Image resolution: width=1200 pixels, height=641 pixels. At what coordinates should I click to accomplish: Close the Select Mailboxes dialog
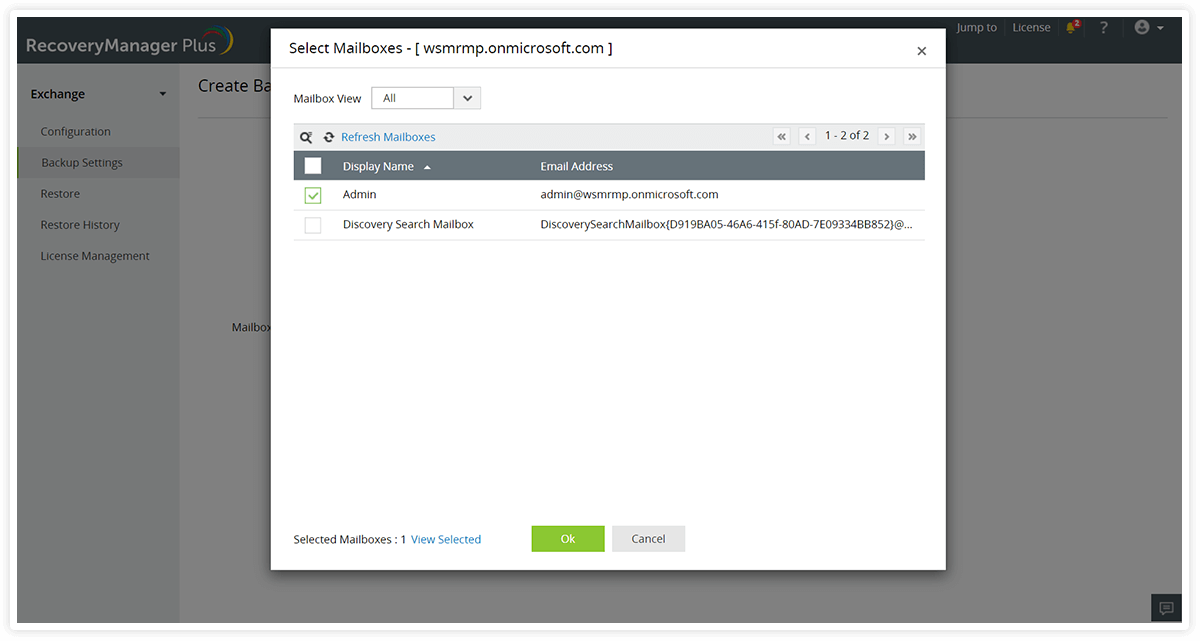point(922,51)
